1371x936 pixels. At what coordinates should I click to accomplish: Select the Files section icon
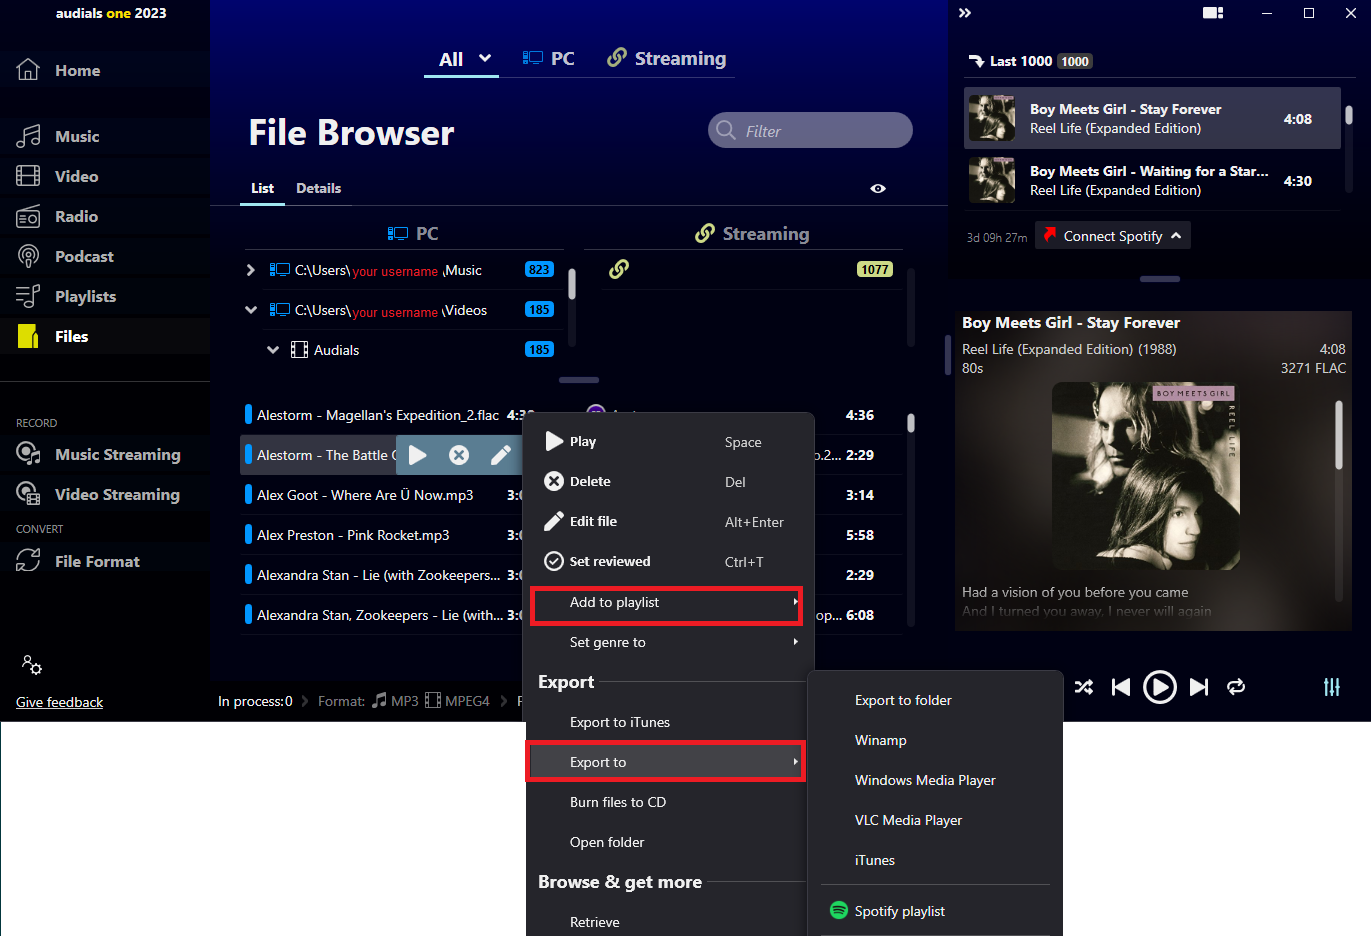click(x=28, y=336)
